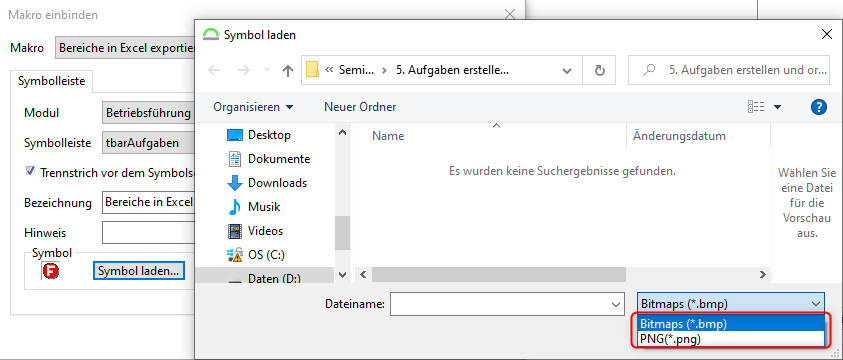
Task: Open the Symbolleiste field tbarAufgaben
Action: (x=148, y=143)
